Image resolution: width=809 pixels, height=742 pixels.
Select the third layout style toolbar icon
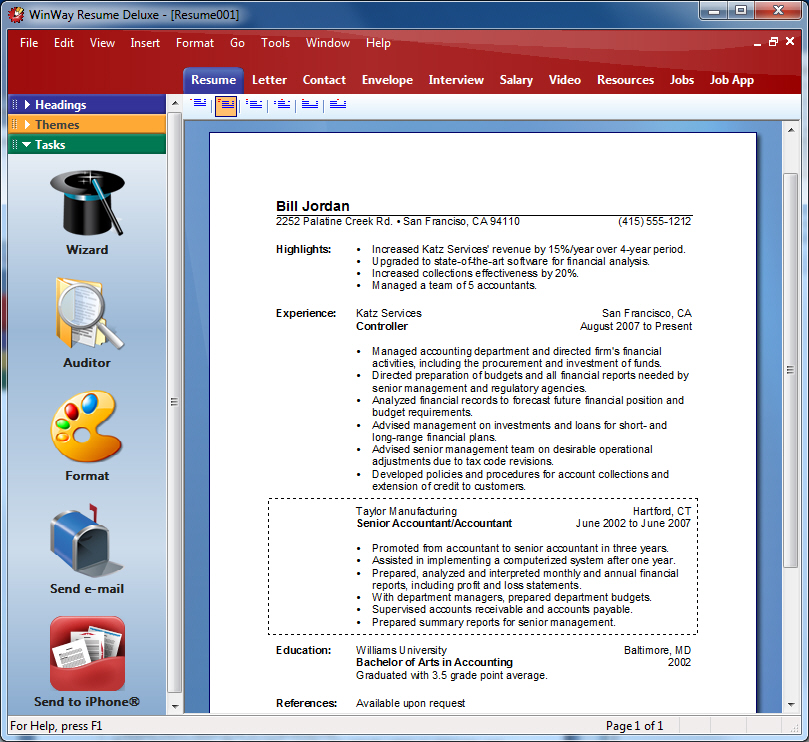tap(254, 104)
